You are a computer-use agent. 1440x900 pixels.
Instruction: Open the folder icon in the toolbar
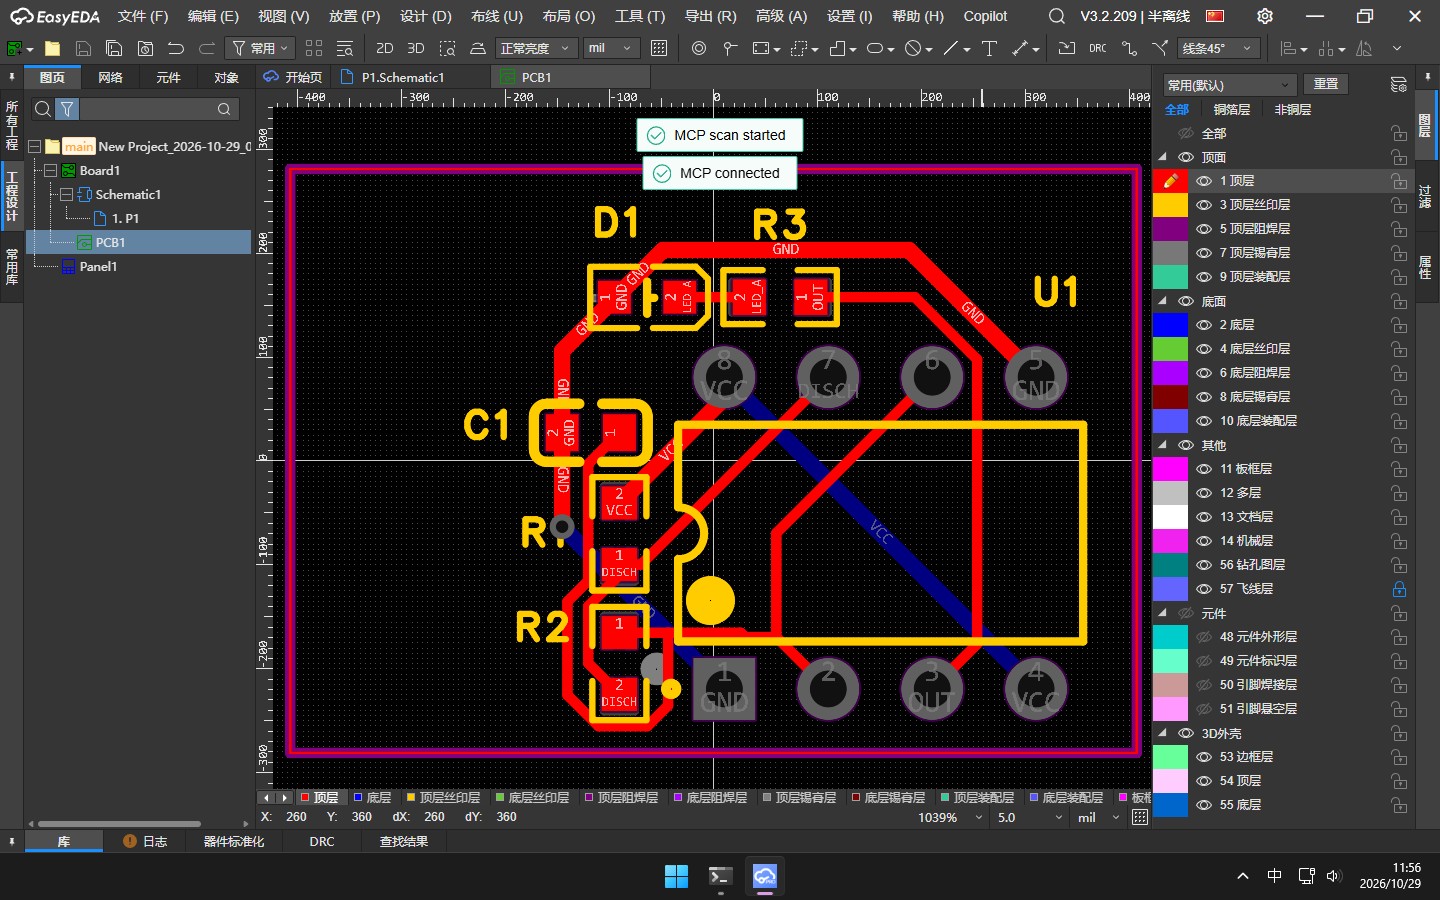click(x=53, y=48)
